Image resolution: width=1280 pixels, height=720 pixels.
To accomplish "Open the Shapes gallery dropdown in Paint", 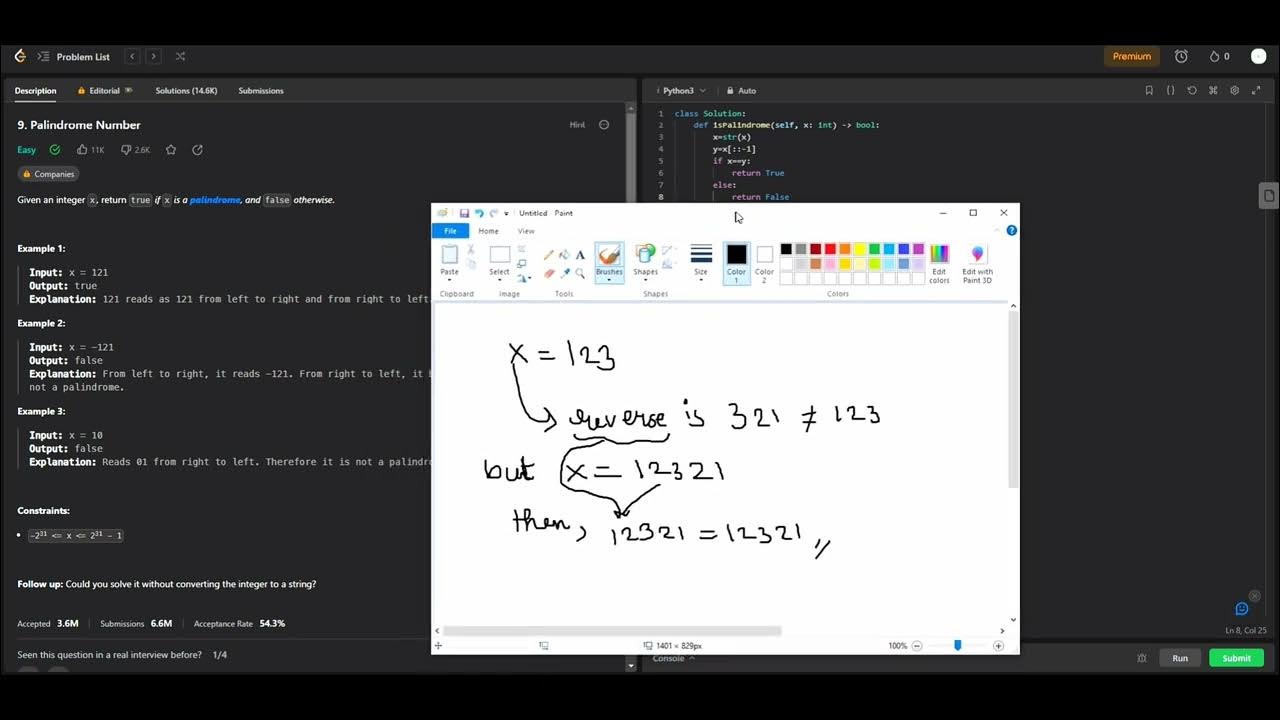I will pos(646,279).
